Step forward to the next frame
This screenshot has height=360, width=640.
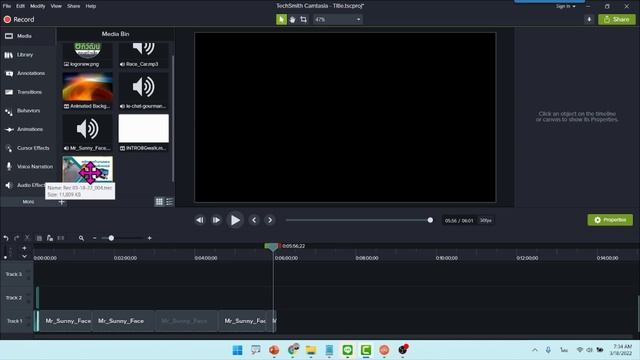(x=216, y=220)
